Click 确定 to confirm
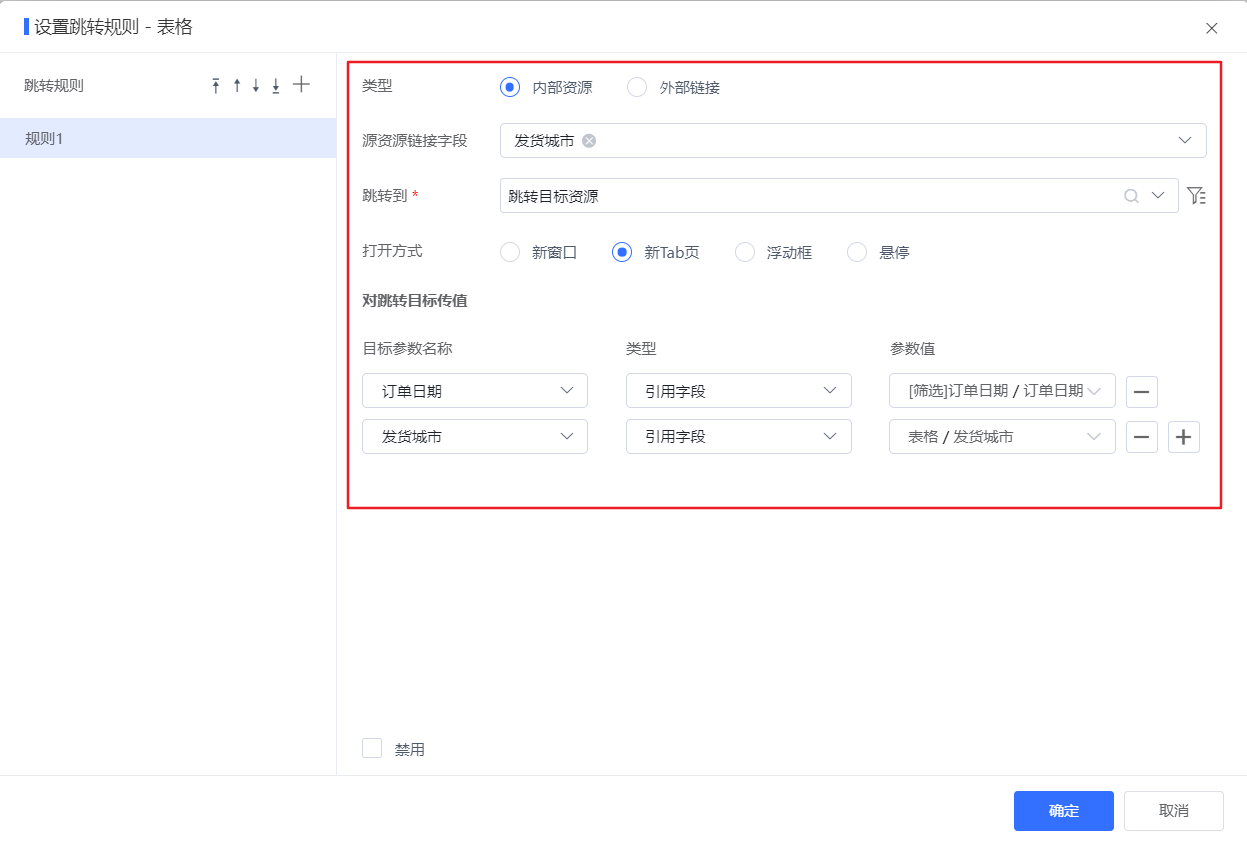The image size is (1247, 846). [x=1064, y=811]
